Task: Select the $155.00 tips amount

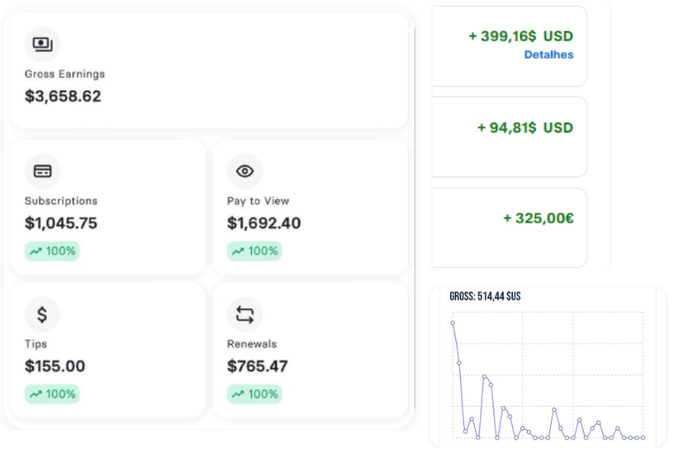Action: [55, 366]
